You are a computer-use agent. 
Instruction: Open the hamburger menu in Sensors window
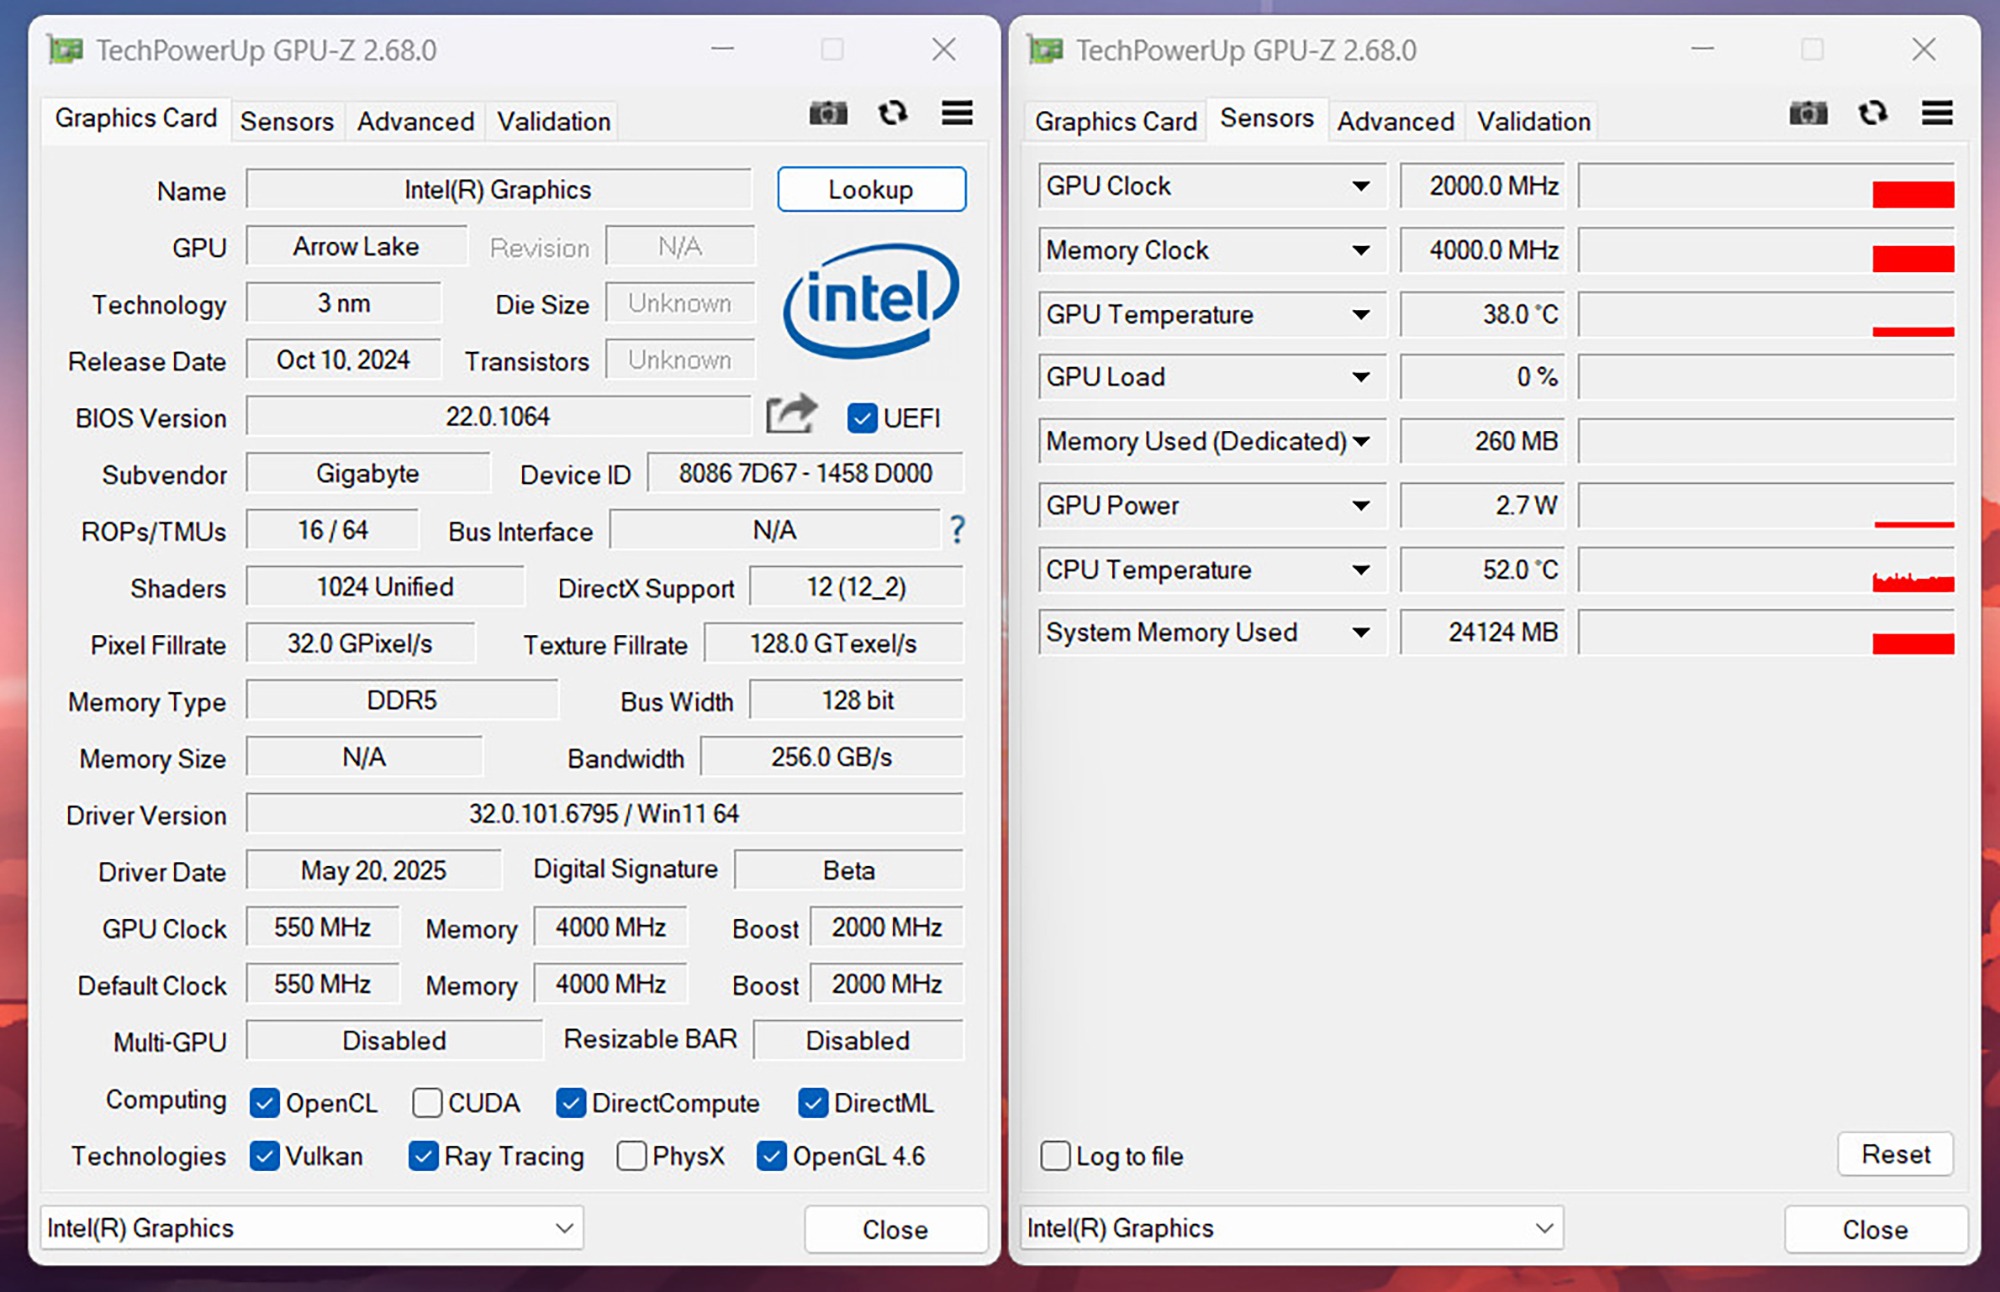coord(1937,113)
